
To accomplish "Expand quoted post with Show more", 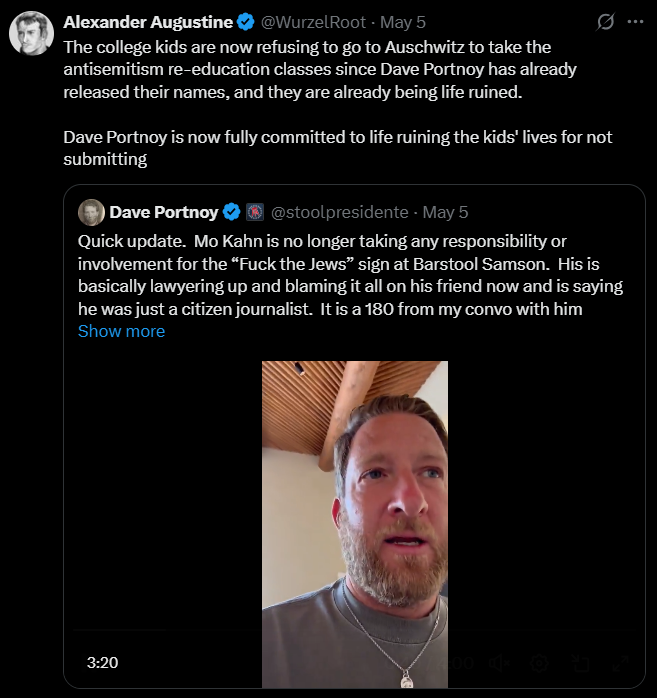I will point(121,331).
